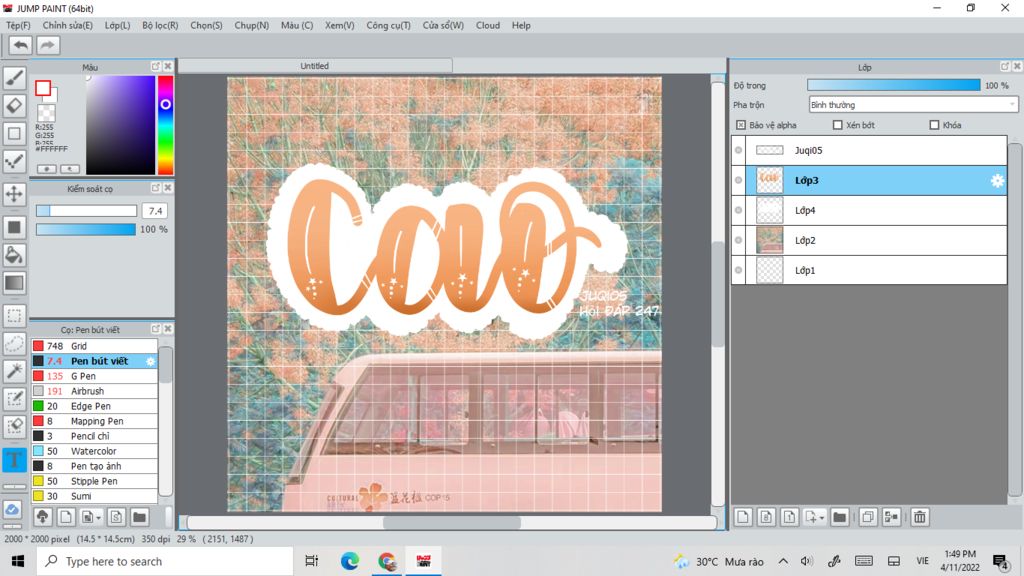
Task: Select the rectangular Selection tool
Action: coord(14,316)
